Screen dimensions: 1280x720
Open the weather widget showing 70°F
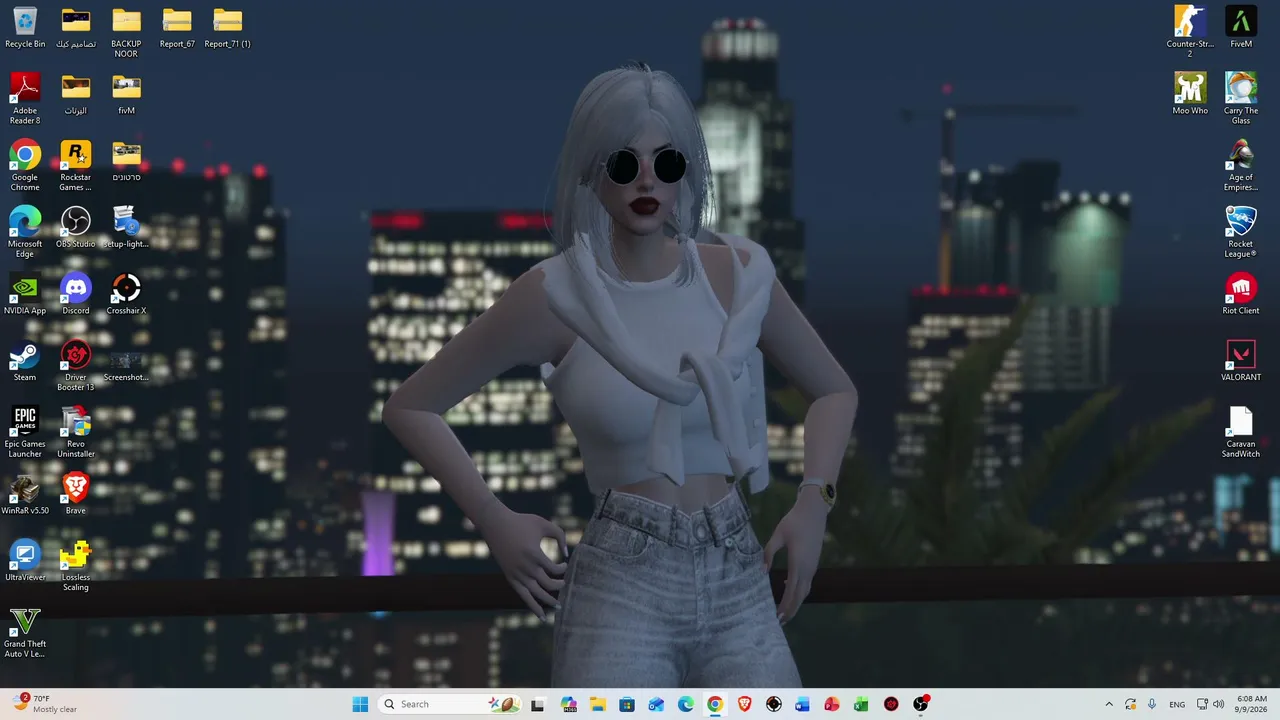(46, 704)
